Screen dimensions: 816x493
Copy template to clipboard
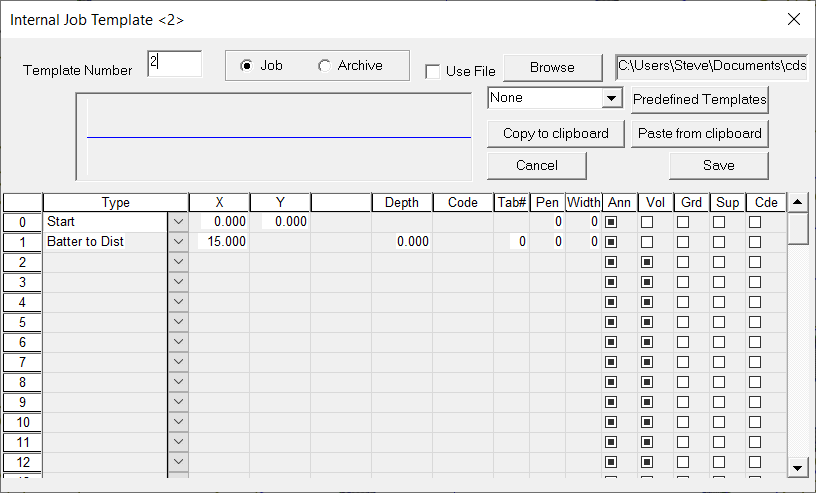pyautogui.click(x=555, y=133)
